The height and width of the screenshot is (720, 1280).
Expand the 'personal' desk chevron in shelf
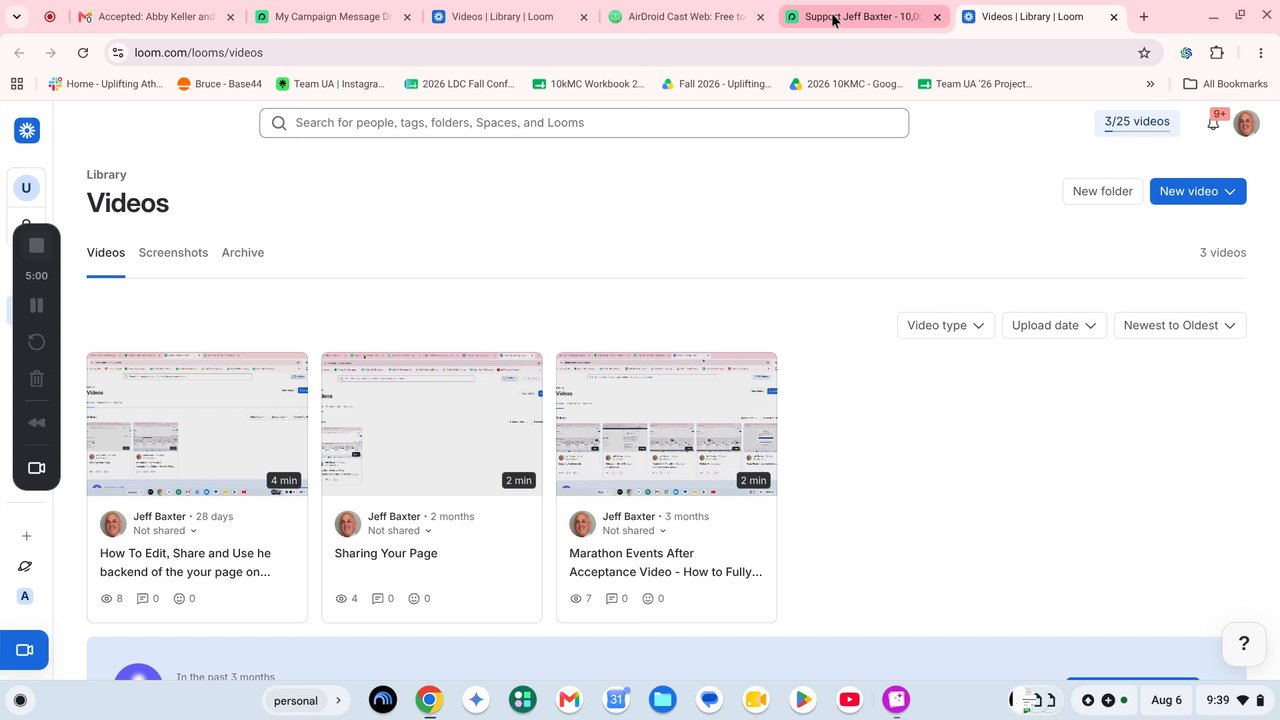[338, 700]
